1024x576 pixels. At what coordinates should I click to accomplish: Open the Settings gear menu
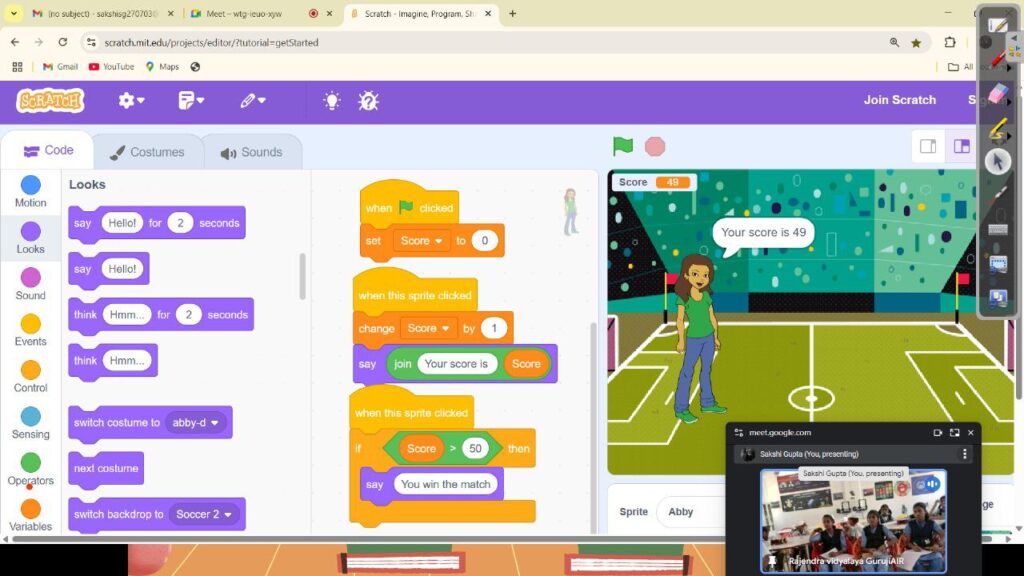[131, 101]
